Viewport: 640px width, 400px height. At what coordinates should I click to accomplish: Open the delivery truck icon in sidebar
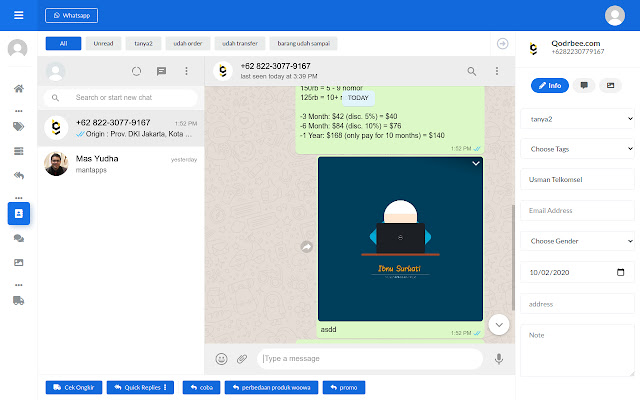[x=18, y=301]
